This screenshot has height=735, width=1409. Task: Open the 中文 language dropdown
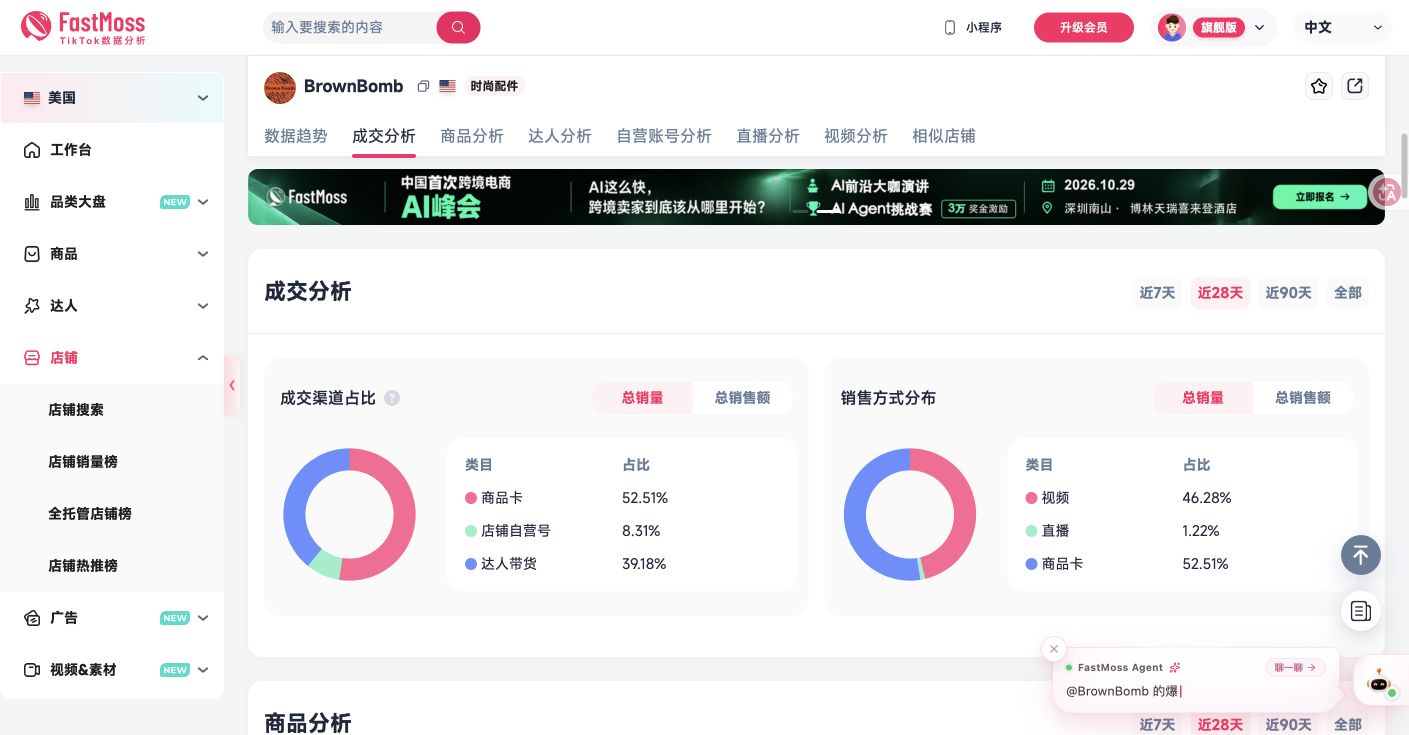pyautogui.click(x=1342, y=28)
